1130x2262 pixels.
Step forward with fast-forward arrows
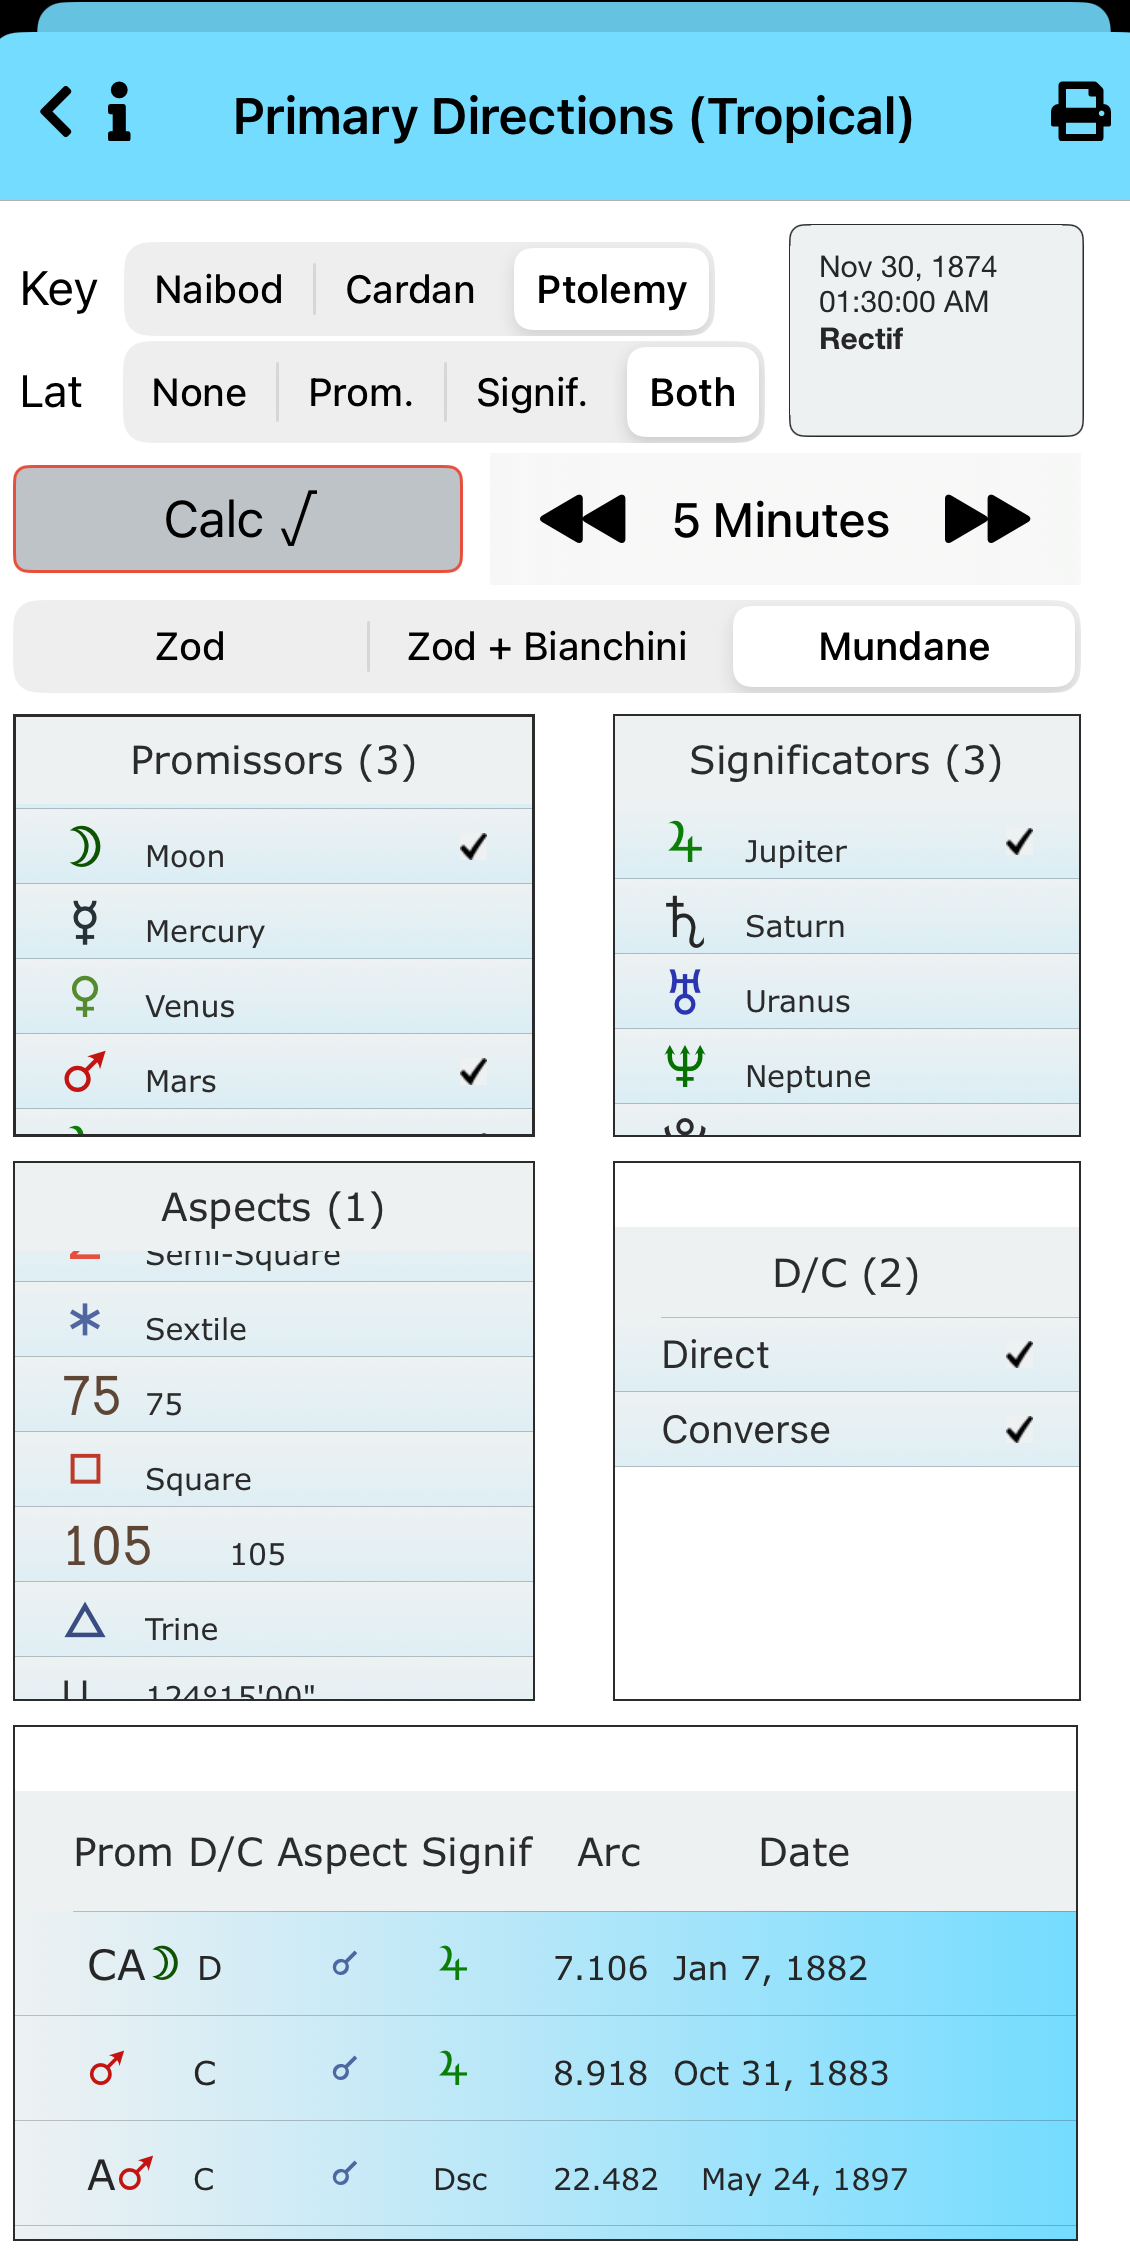(x=986, y=519)
